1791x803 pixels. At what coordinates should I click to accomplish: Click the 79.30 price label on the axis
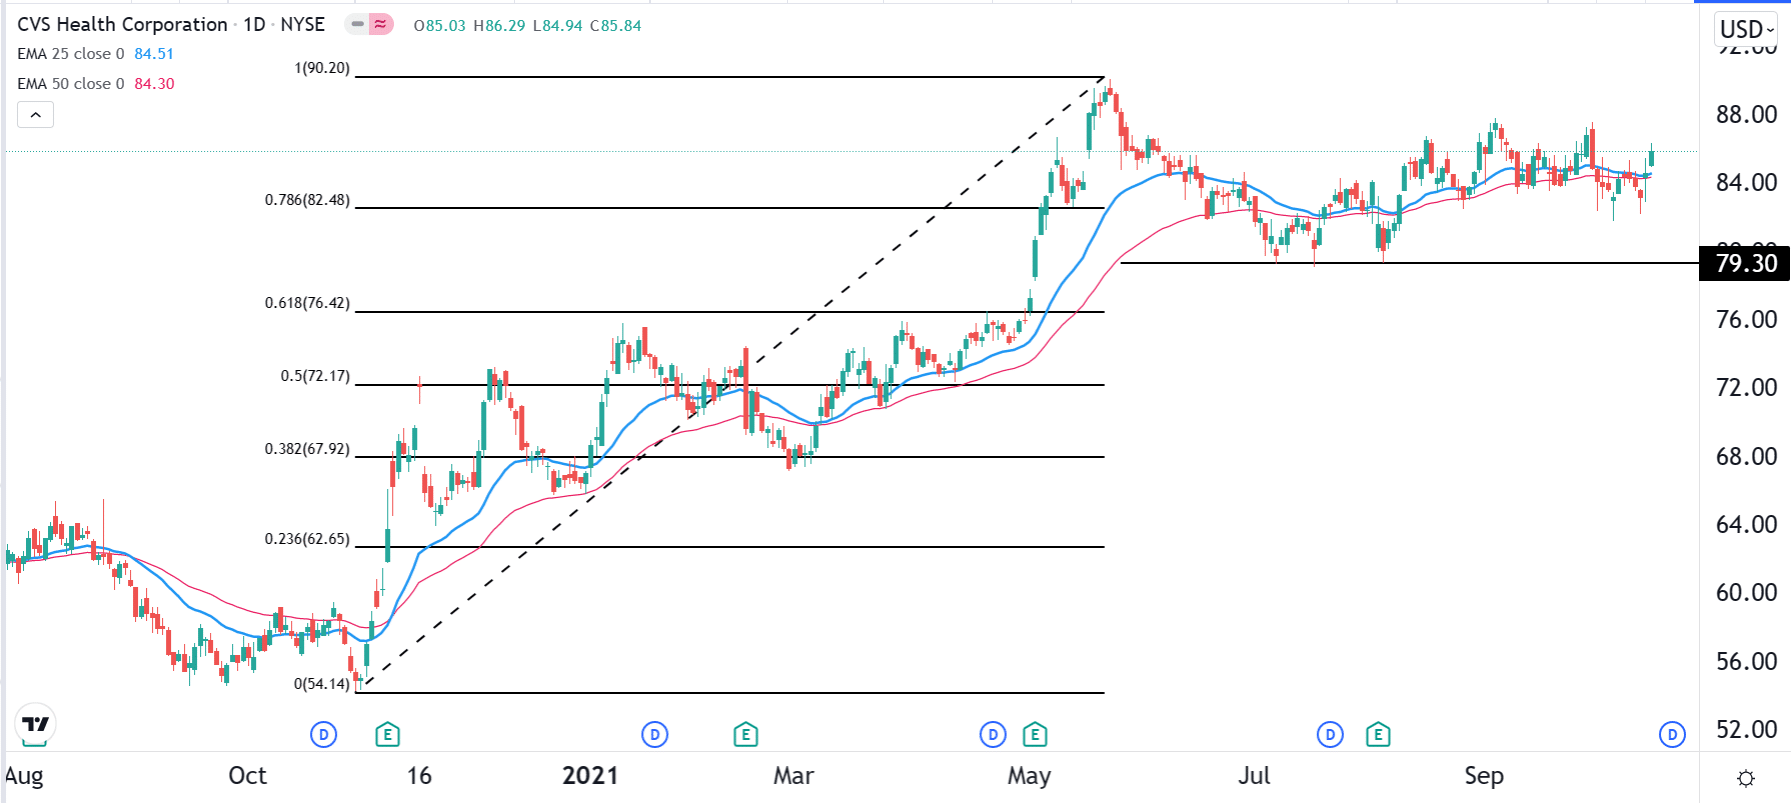1745,263
